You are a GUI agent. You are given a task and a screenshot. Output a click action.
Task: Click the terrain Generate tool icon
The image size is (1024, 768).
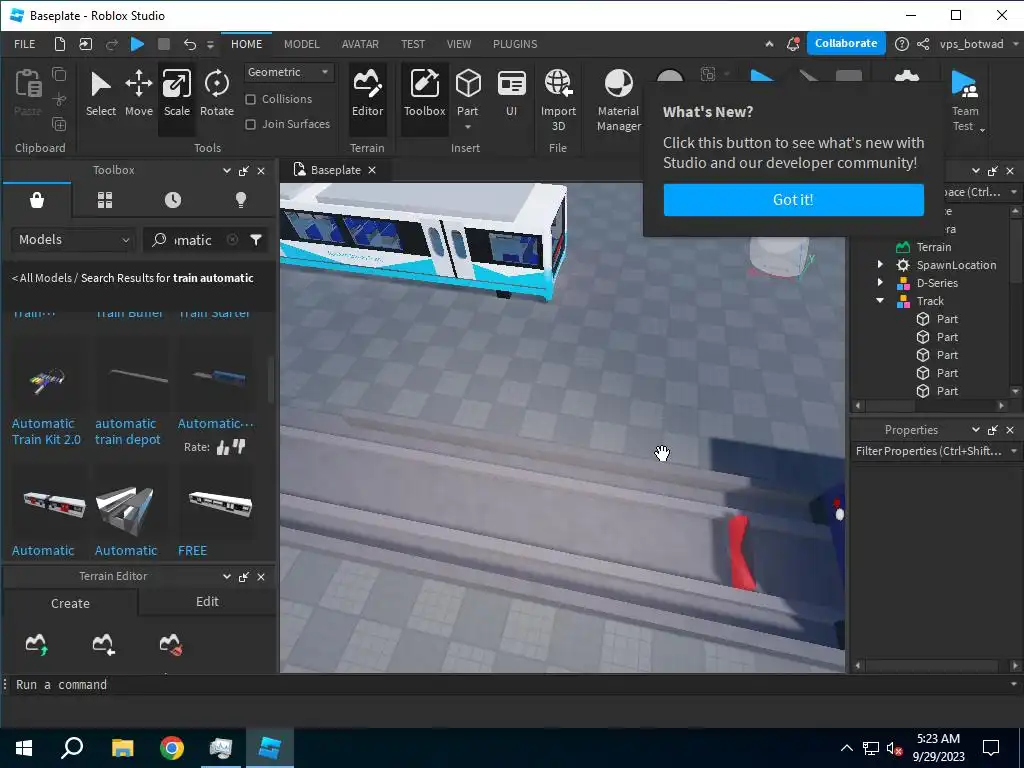point(37,644)
